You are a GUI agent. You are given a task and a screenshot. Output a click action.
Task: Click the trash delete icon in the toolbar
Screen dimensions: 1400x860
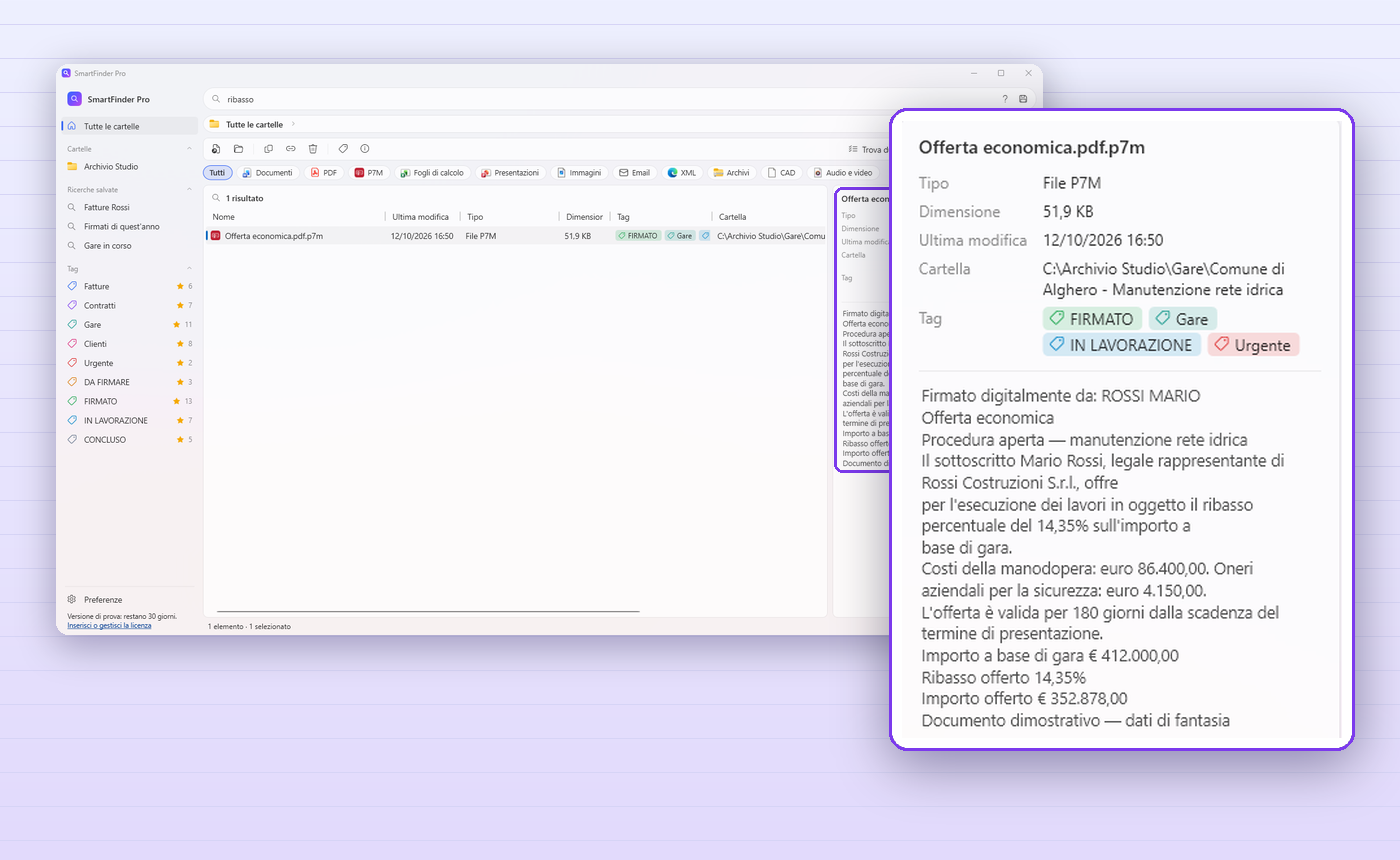click(x=313, y=148)
